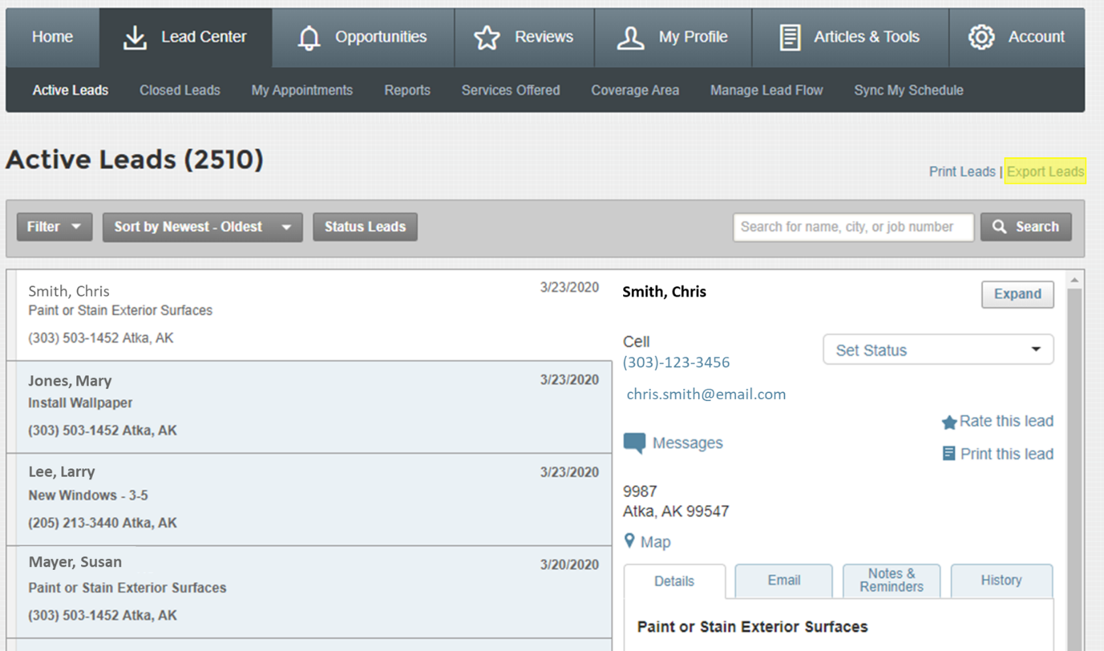Open the Reviews menu label
Screen dimensions: 1104x651
click(x=544, y=37)
